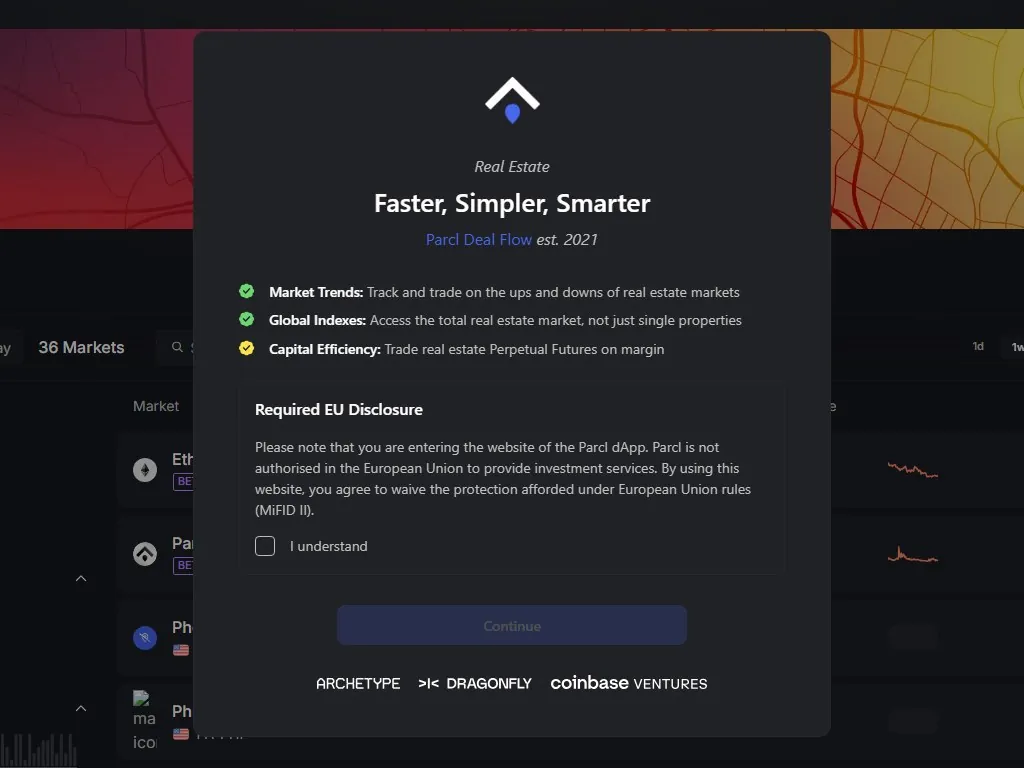Image resolution: width=1024 pixels, height=768 pixels.
Task: Click the "Faster, Simpler, Smarter" headline
Action: (x=512, y=203)
